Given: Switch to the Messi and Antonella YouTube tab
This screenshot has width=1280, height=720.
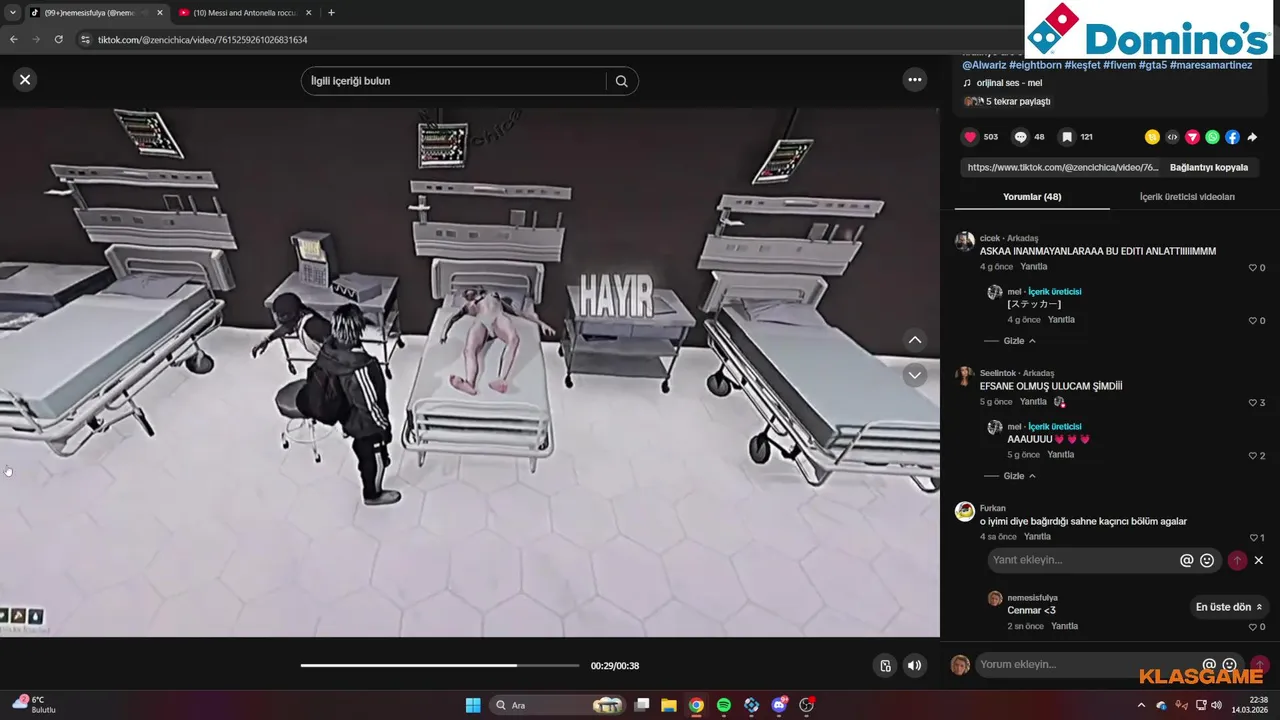Looking at the screenshot, I should tap(245, 13).
